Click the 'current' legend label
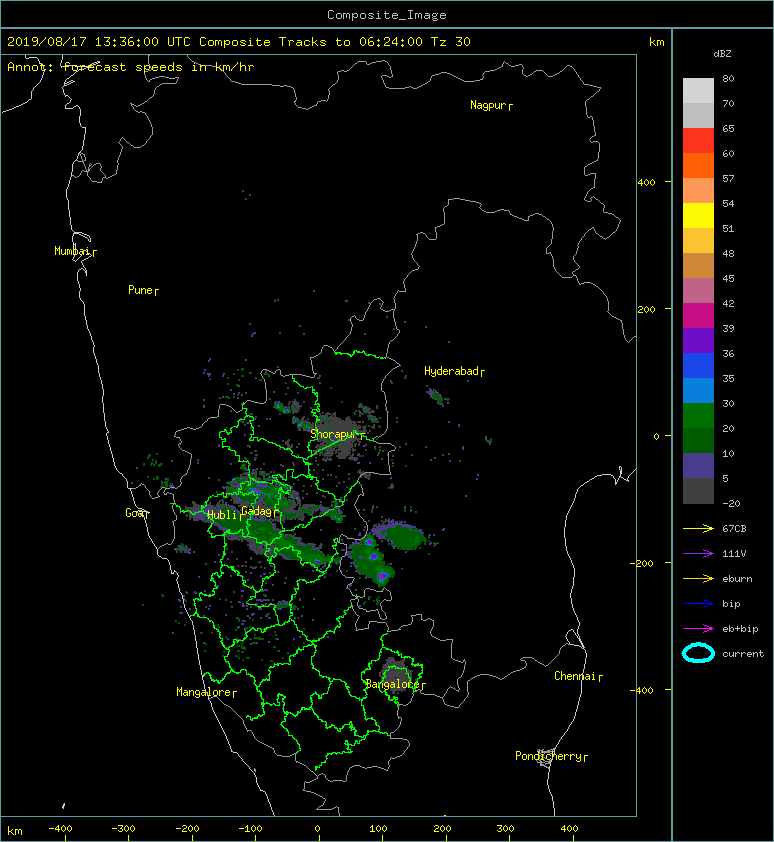The height and width of the screenshot is (842, 774). pos(743,654)
